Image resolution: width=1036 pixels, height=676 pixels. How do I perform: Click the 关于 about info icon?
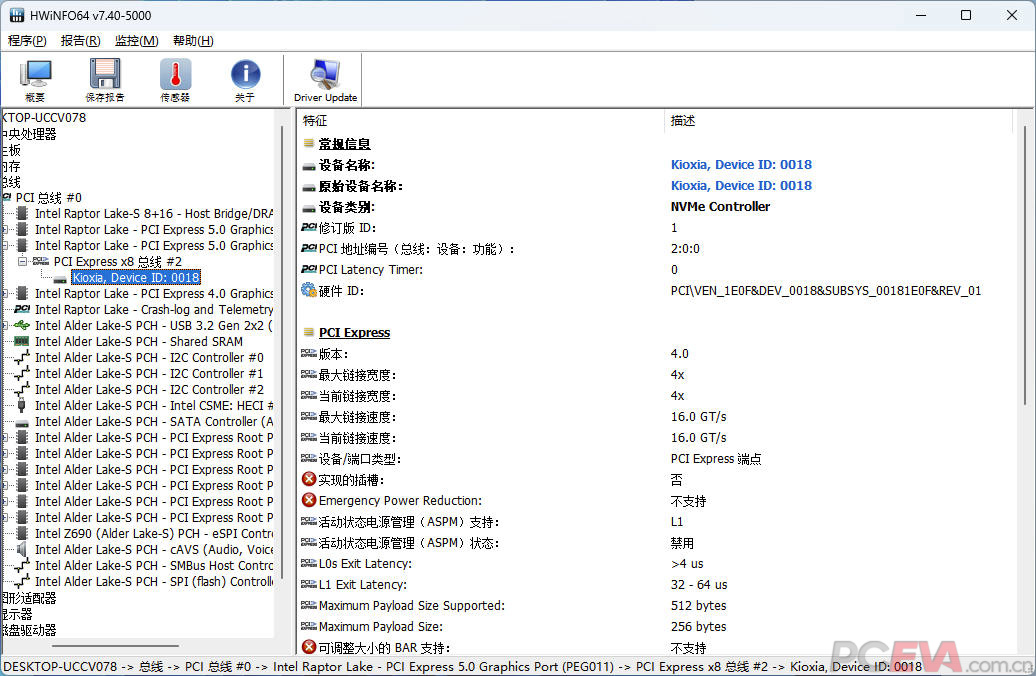click(243, 78)
